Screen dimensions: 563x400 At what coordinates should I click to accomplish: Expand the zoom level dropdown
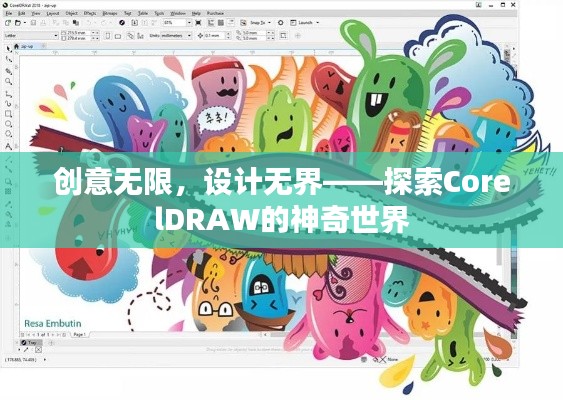(189, 23)
